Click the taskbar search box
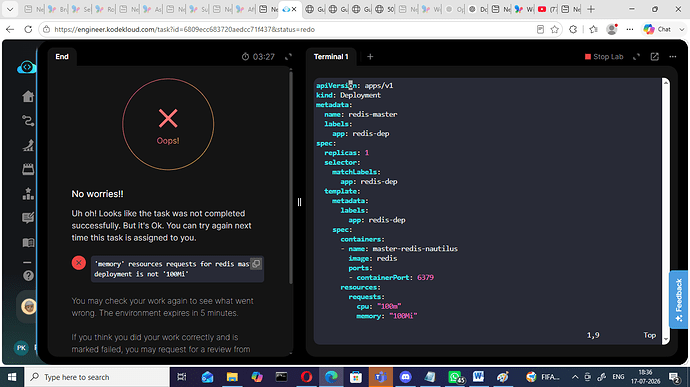Viewport: 690px width, 387px height. (97, 377)
